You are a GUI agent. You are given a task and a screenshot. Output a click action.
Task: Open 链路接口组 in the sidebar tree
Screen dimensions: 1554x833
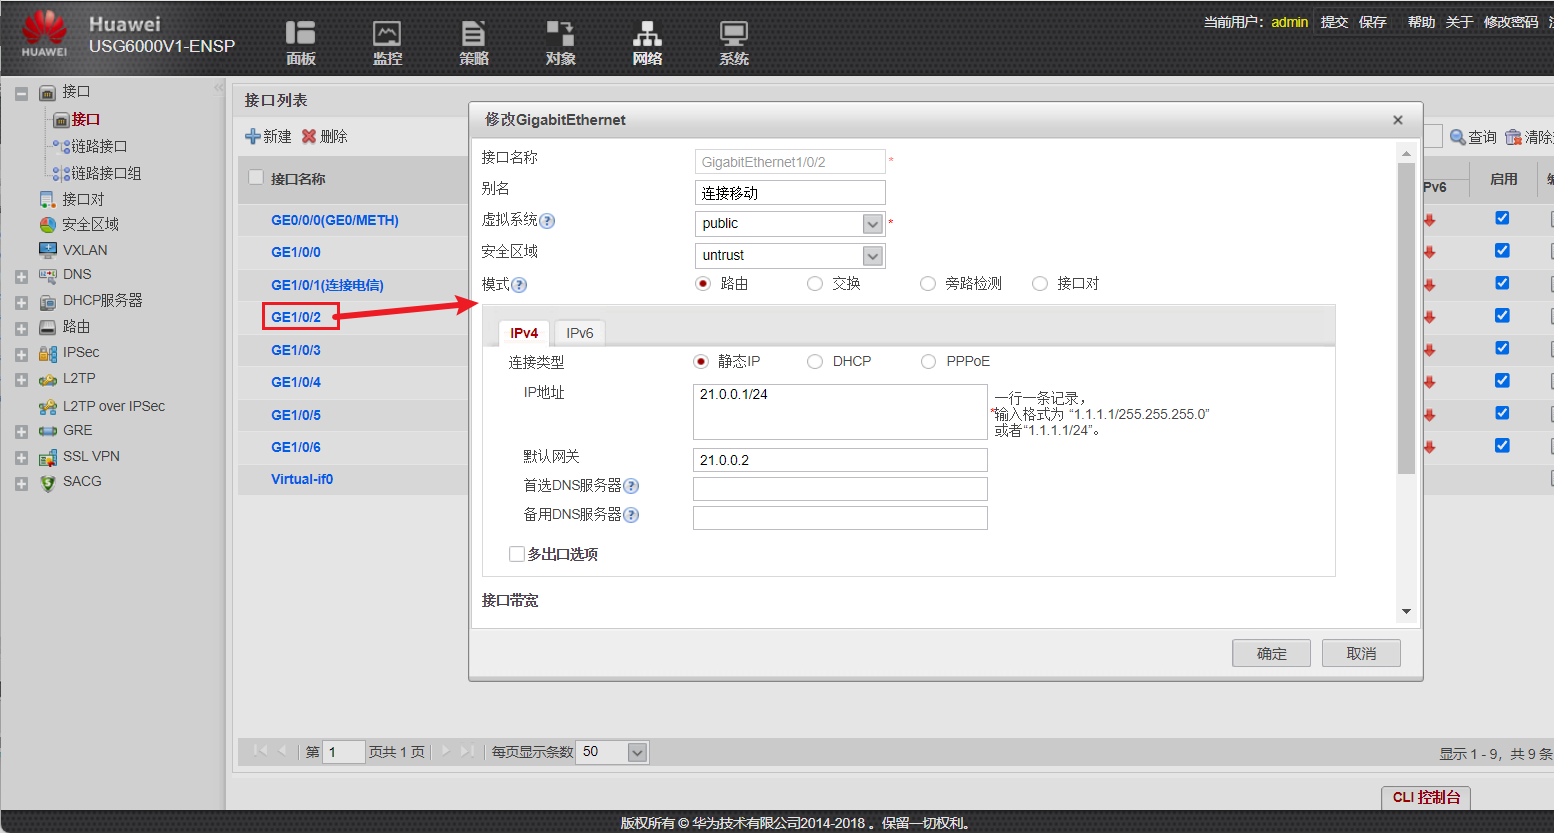pos(106,173)
